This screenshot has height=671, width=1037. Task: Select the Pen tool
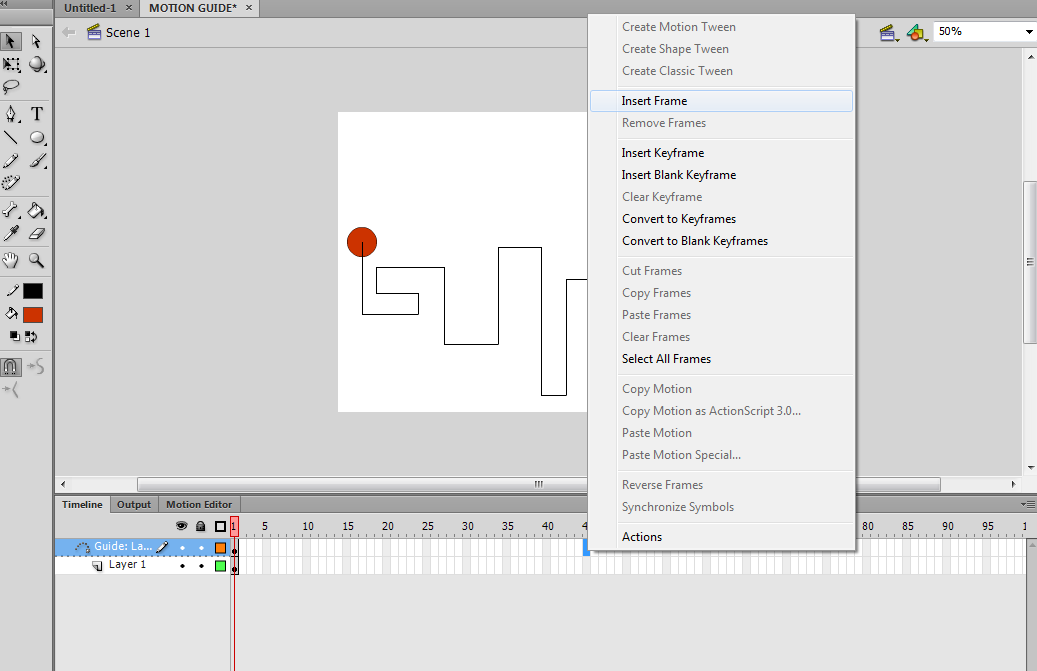point(12,113)
